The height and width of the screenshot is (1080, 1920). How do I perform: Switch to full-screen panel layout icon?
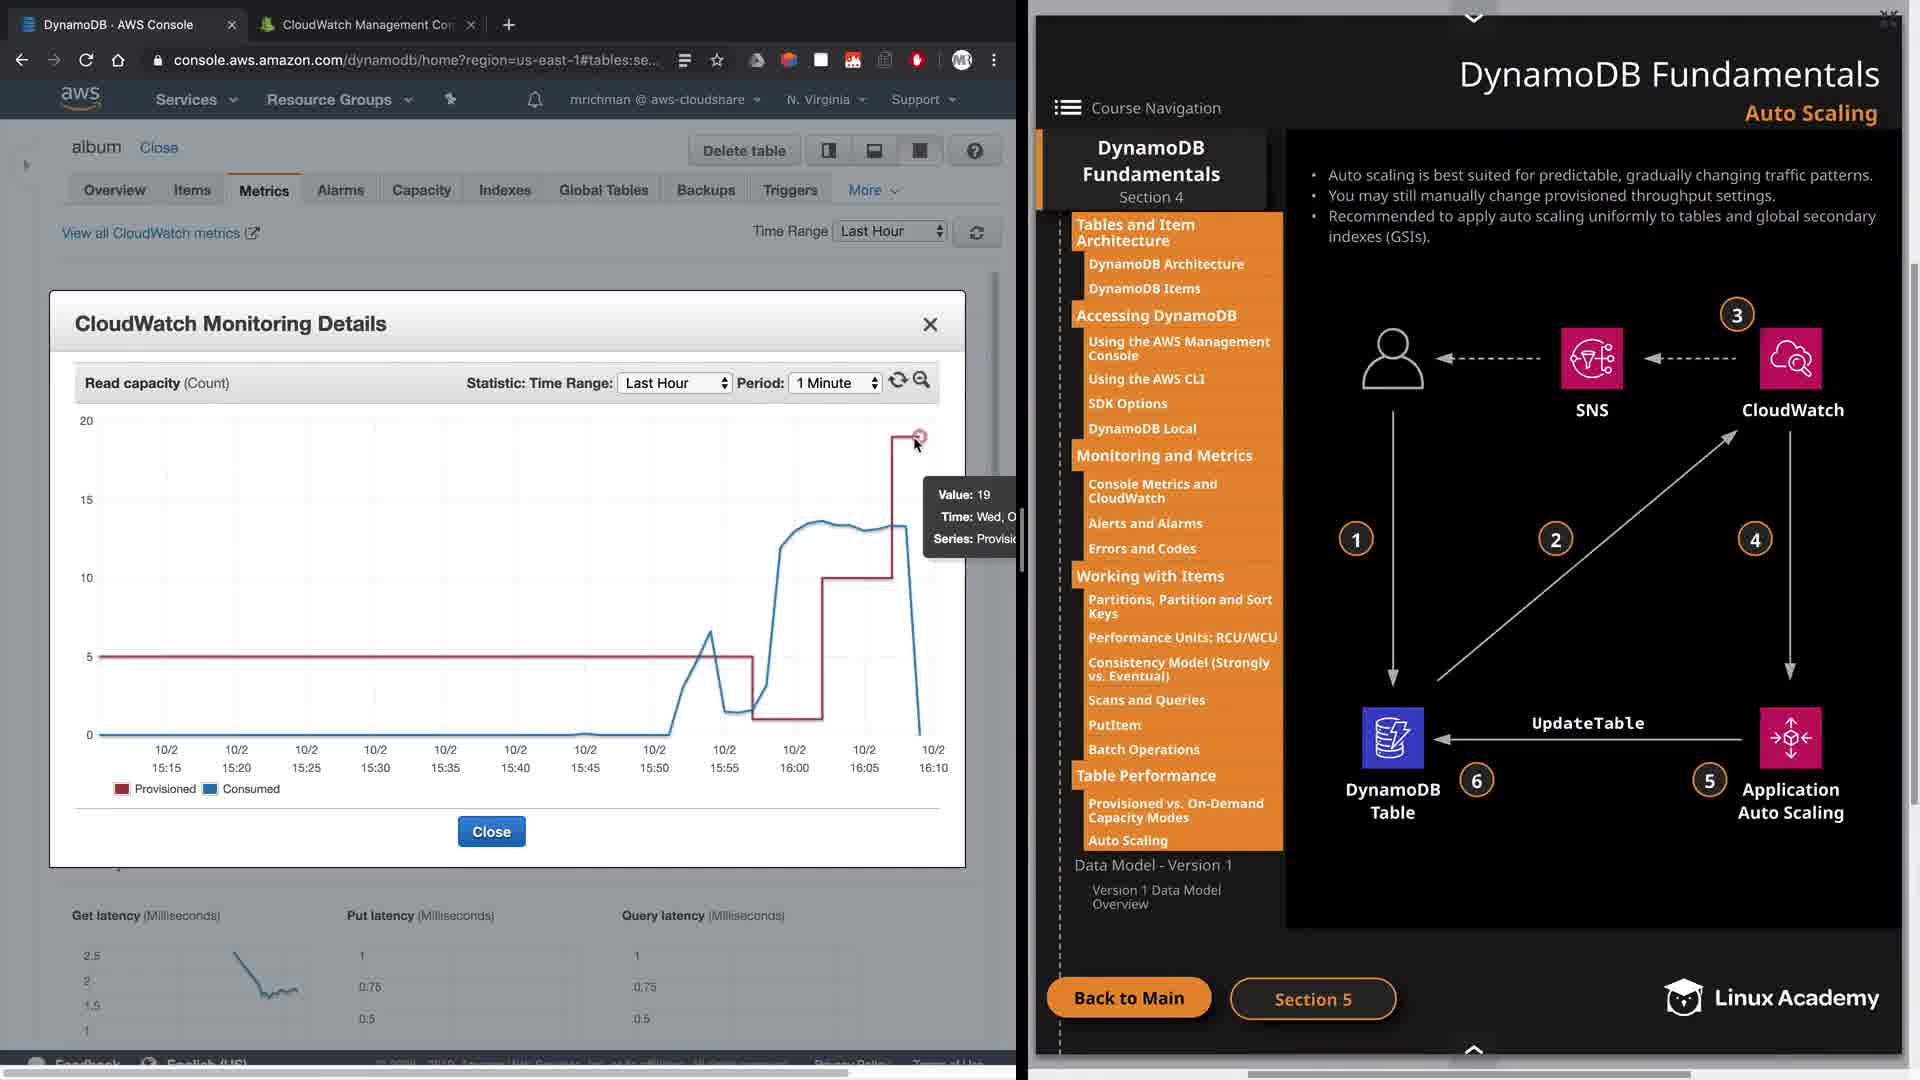[x=919, y=151]
